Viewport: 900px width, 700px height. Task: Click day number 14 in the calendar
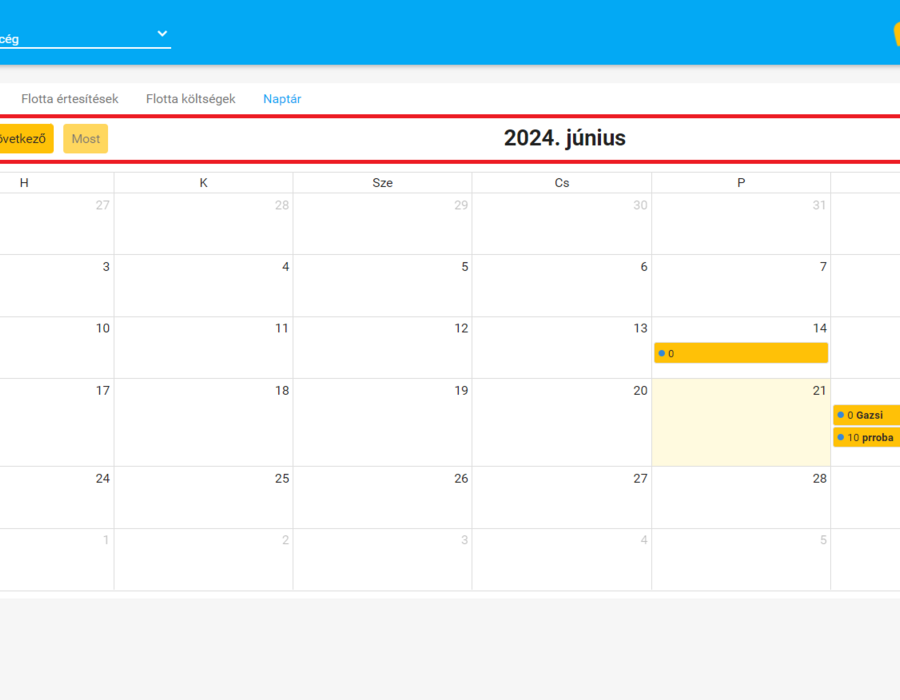(x=820, y=328)
